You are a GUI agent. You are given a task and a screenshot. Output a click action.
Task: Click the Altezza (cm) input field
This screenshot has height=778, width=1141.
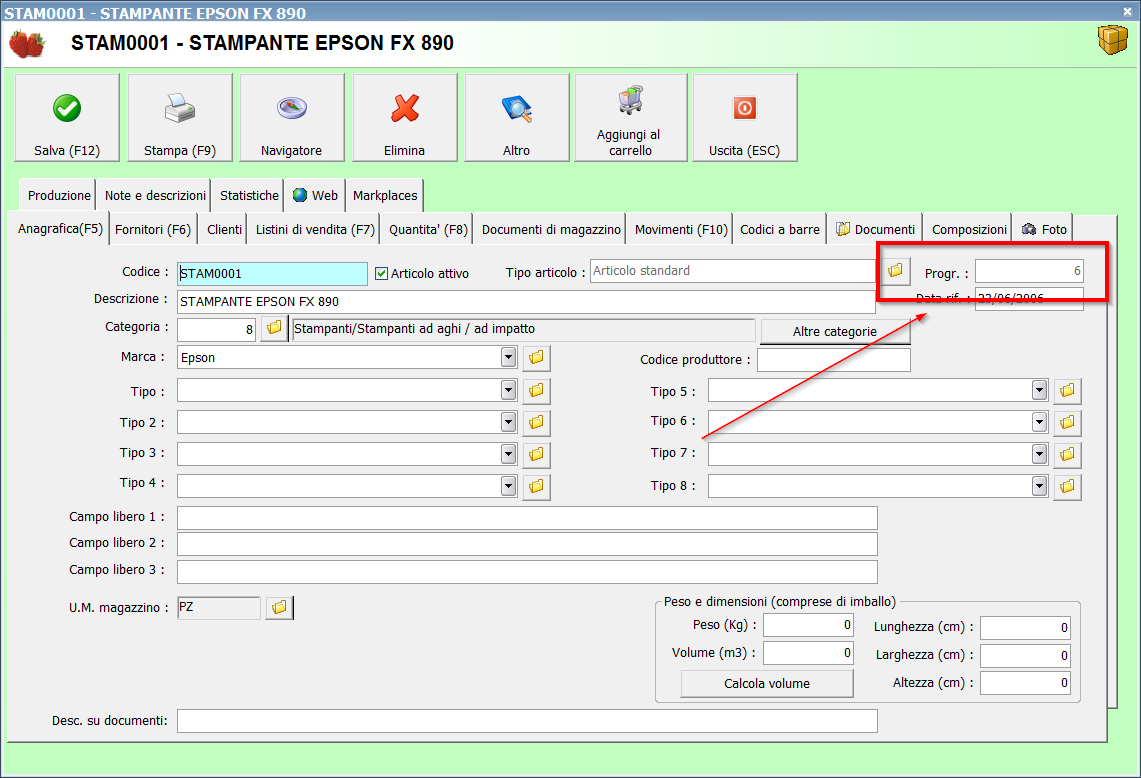pos(1025,683)
